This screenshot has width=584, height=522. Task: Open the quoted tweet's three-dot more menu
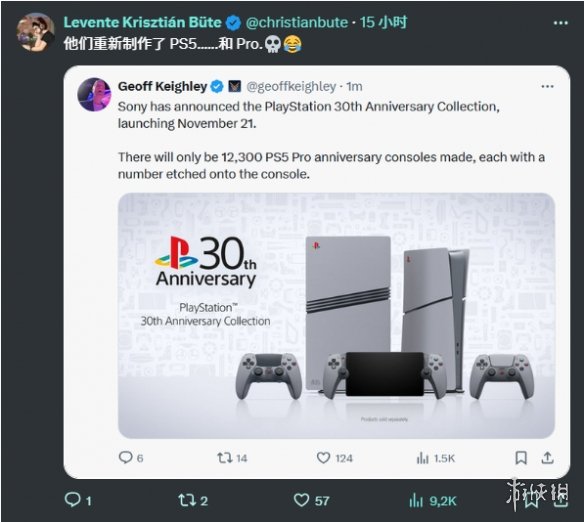547,86
